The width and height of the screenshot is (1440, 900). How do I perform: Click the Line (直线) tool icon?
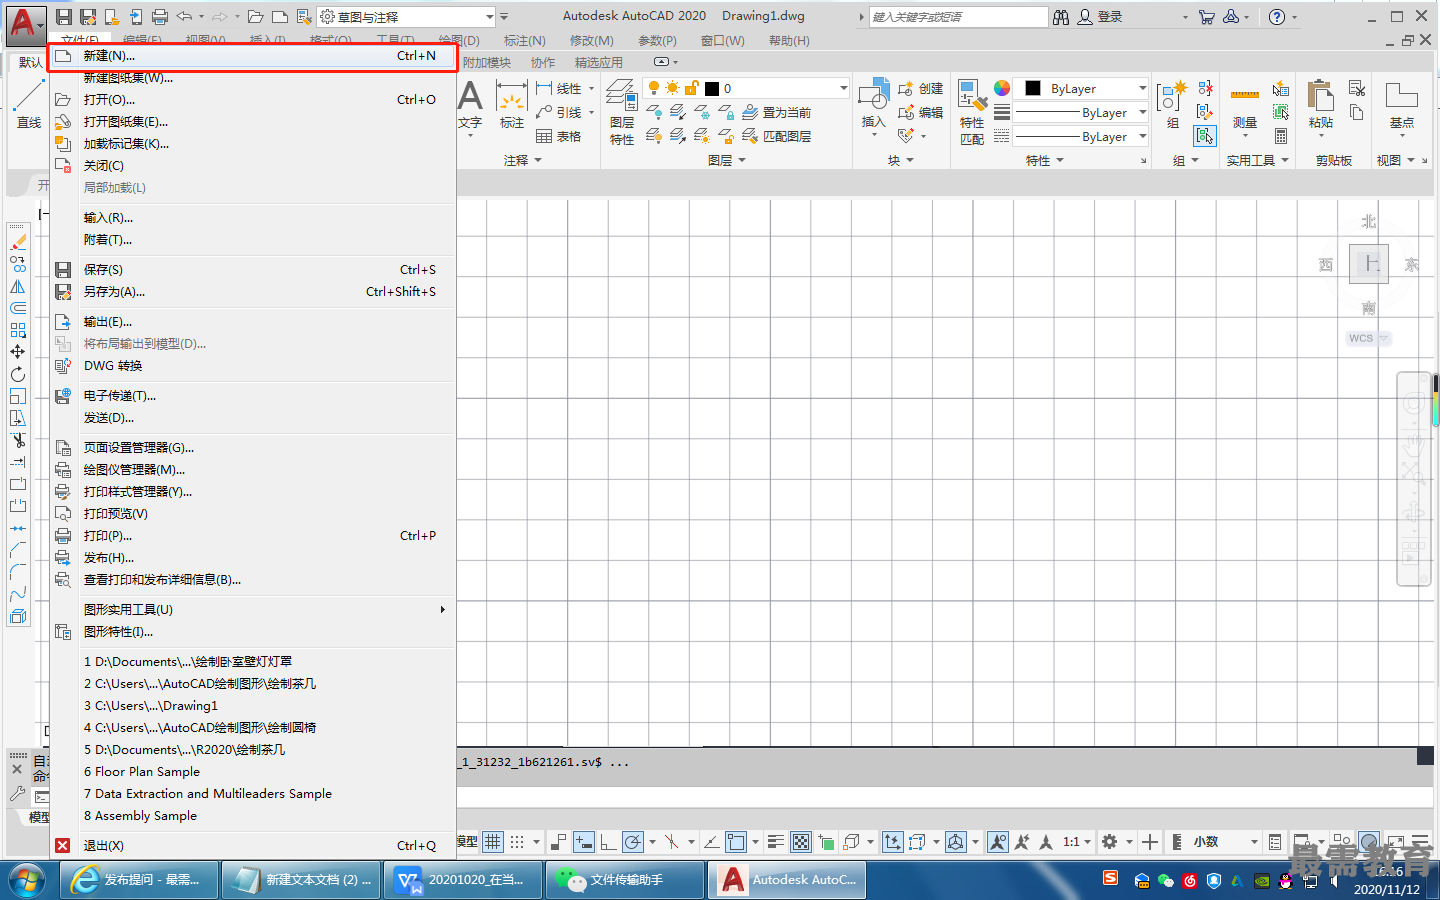28,97
